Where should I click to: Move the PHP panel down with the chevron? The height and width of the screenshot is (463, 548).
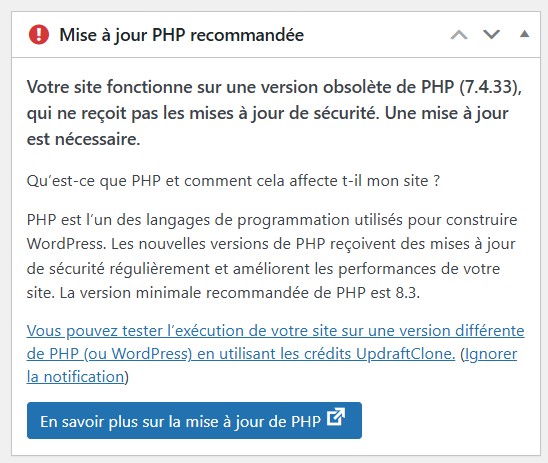click(491, 35)
